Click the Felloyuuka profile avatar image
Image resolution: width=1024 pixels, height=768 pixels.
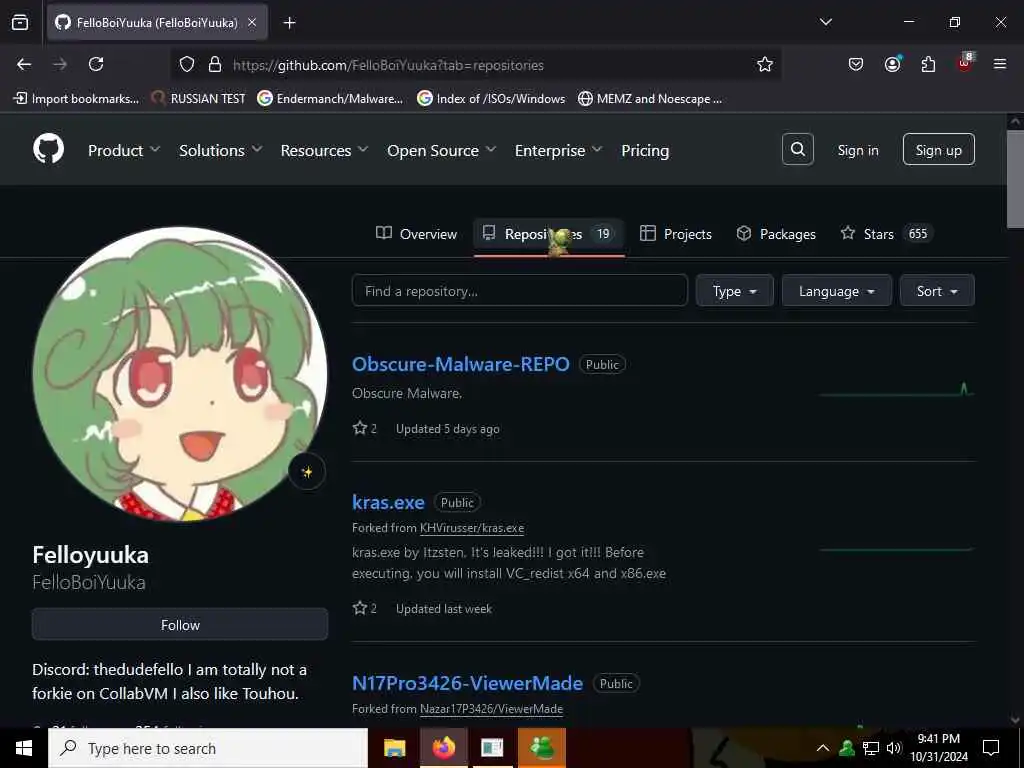tap(180, 374)
